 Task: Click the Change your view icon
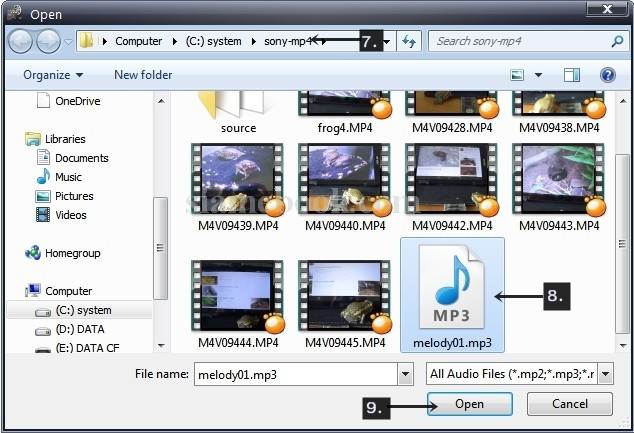518,75
